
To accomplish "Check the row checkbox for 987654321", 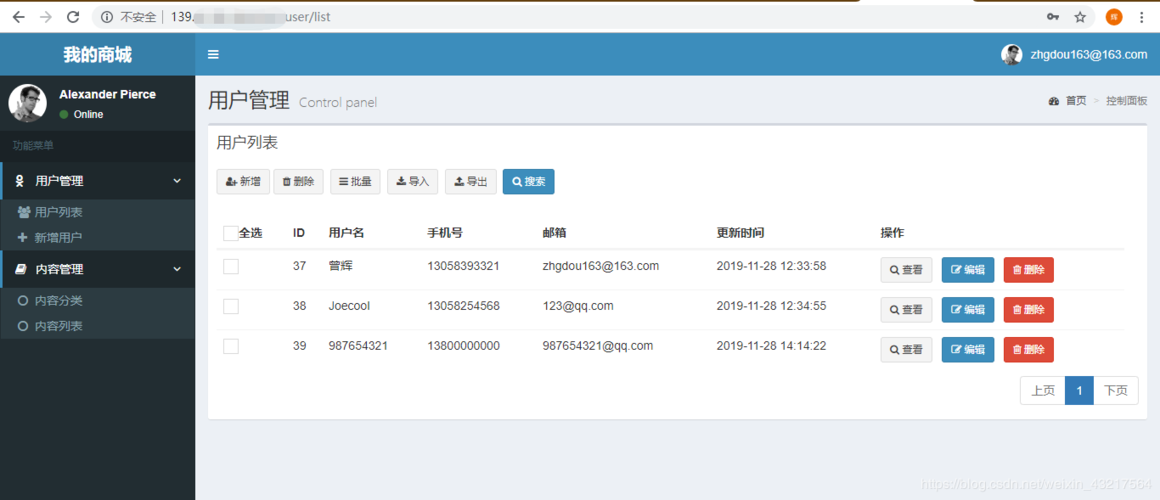I will (x=231, y=346).
